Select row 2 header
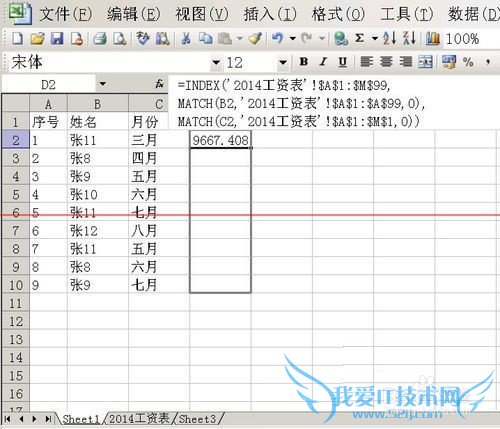 pyautogui.click(x=15, y=140)
